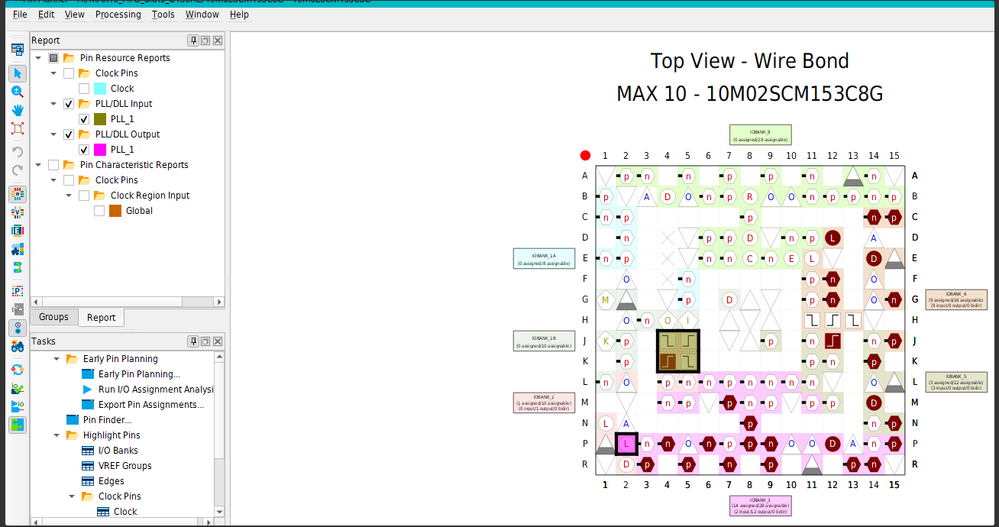Click the IO check analysis icon
Viewport: 999px width, 527px height.
[x=17, y=388]
